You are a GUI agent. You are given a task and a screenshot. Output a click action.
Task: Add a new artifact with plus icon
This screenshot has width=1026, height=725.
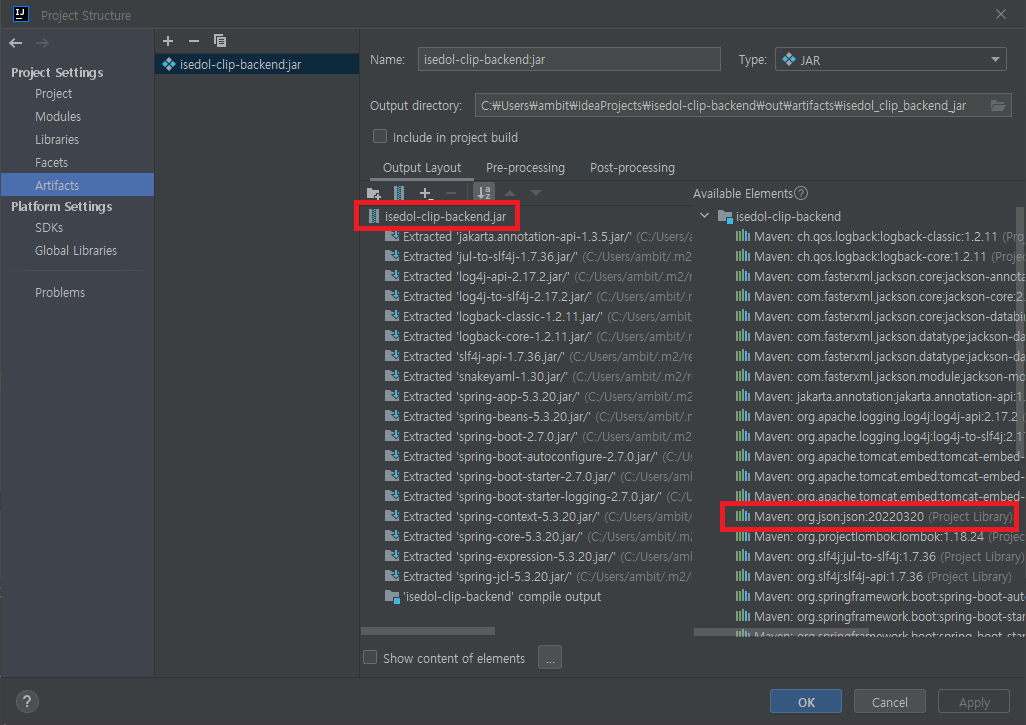(x=168, y=41)
